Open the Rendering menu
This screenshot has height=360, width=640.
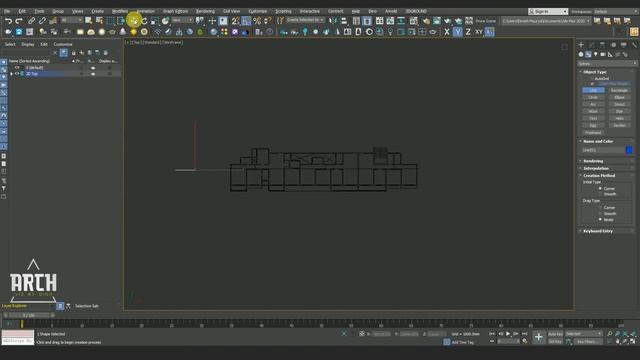pos(205,11)
